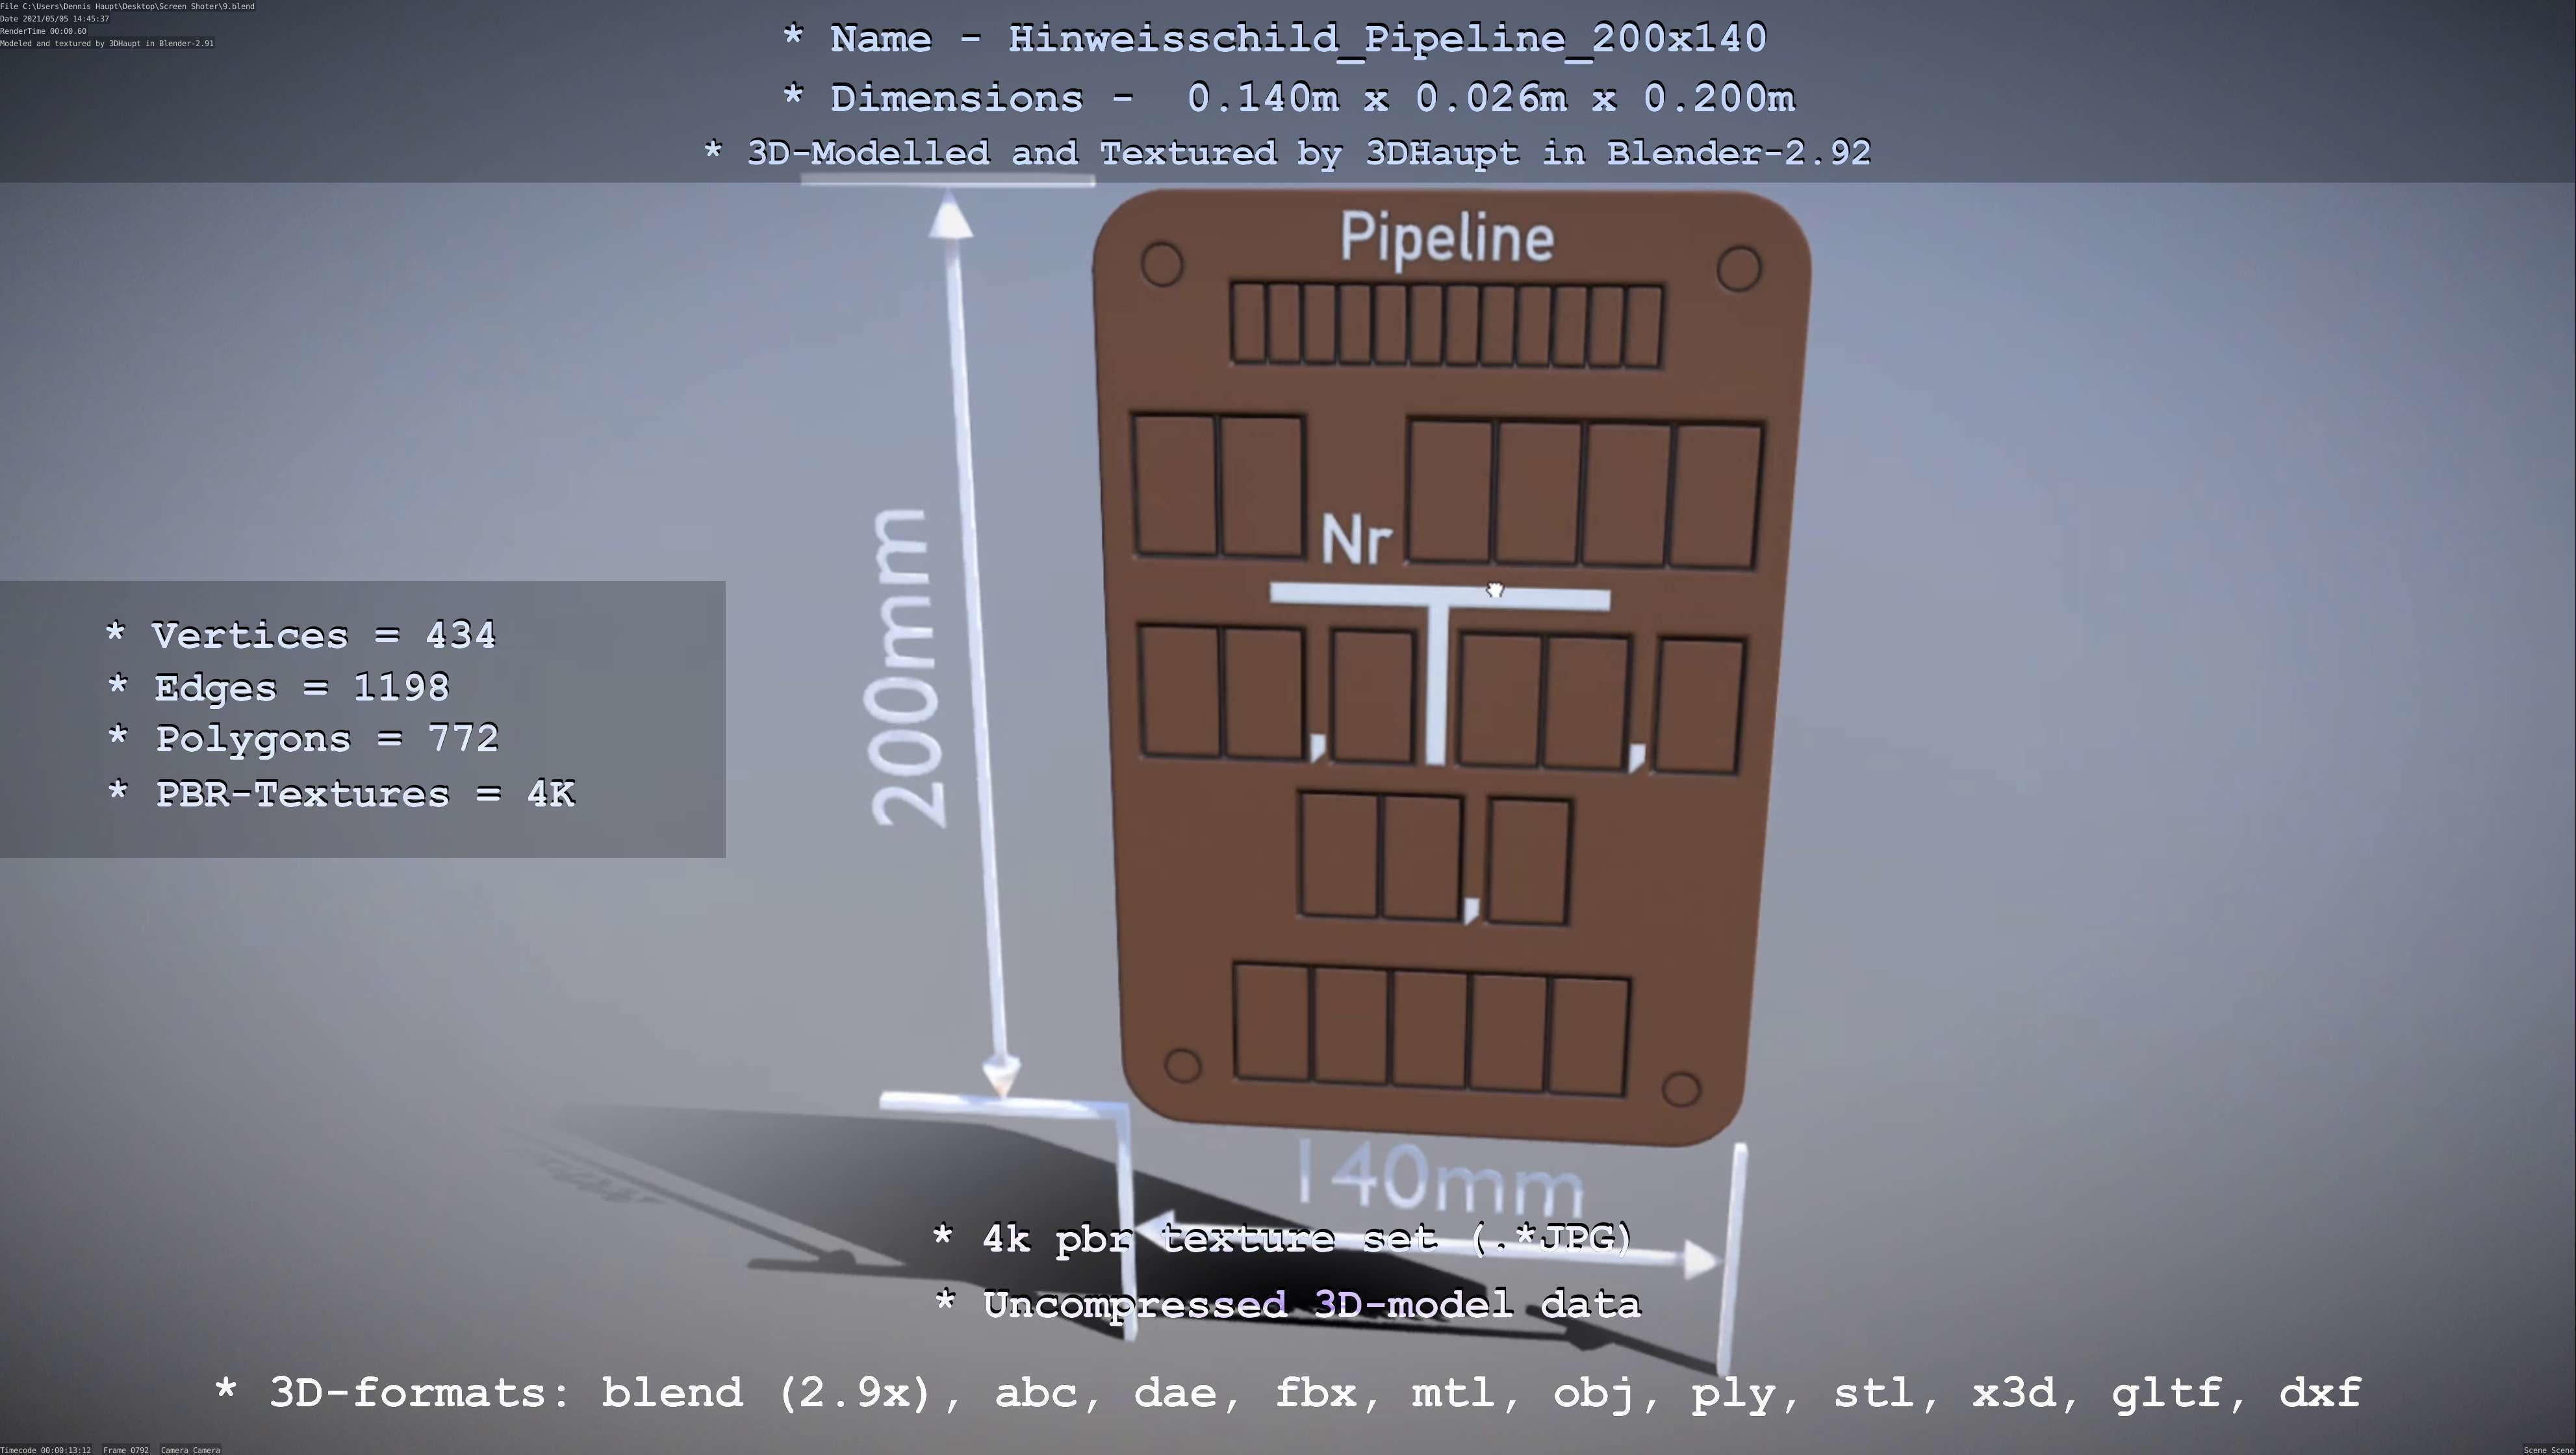2576x1455 pixels.
Task: Click the 'Edges = 1198' stat line
Action: click(278, 687)
